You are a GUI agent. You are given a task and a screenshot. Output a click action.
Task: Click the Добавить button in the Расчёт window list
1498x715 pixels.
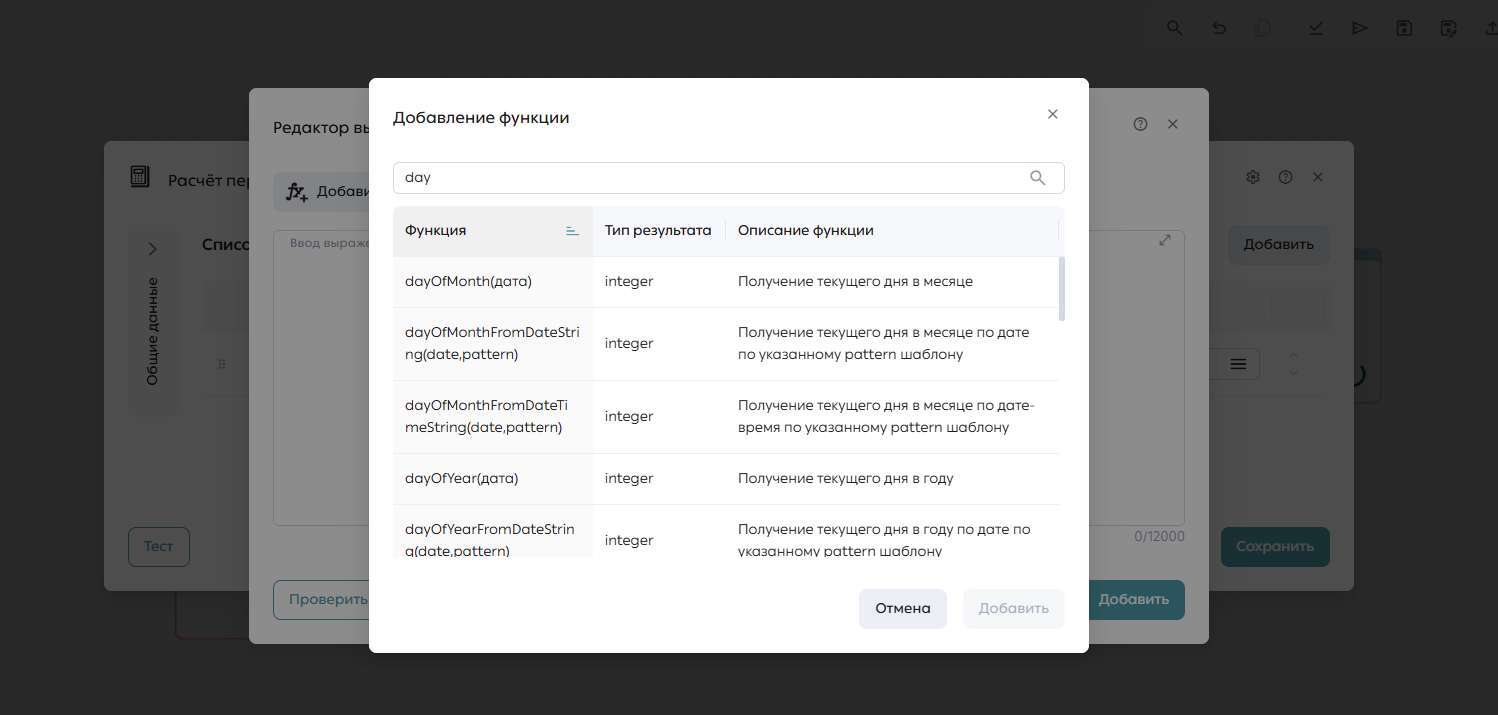[1279, 244]
